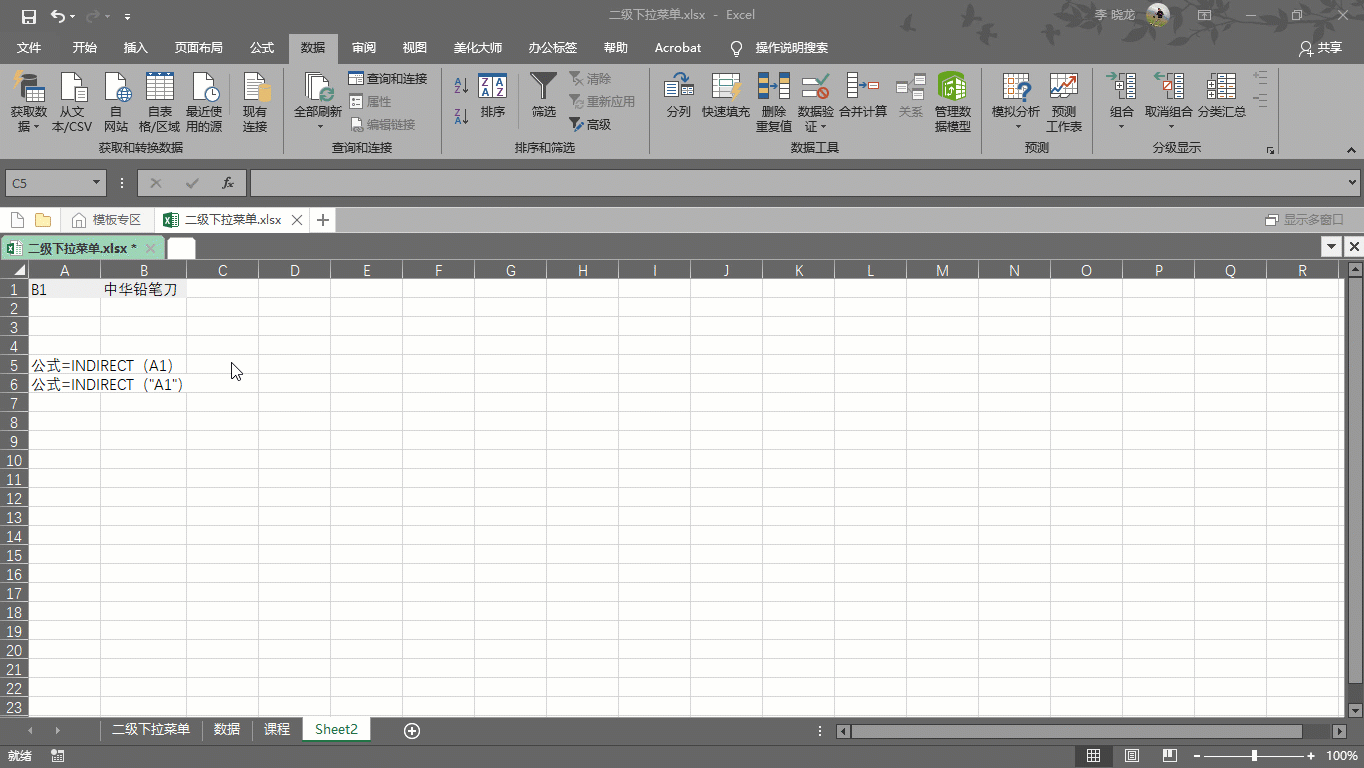Click 高级 advanced filter
This screenshot has width=1364, height=768.
(x=590, y=124)
